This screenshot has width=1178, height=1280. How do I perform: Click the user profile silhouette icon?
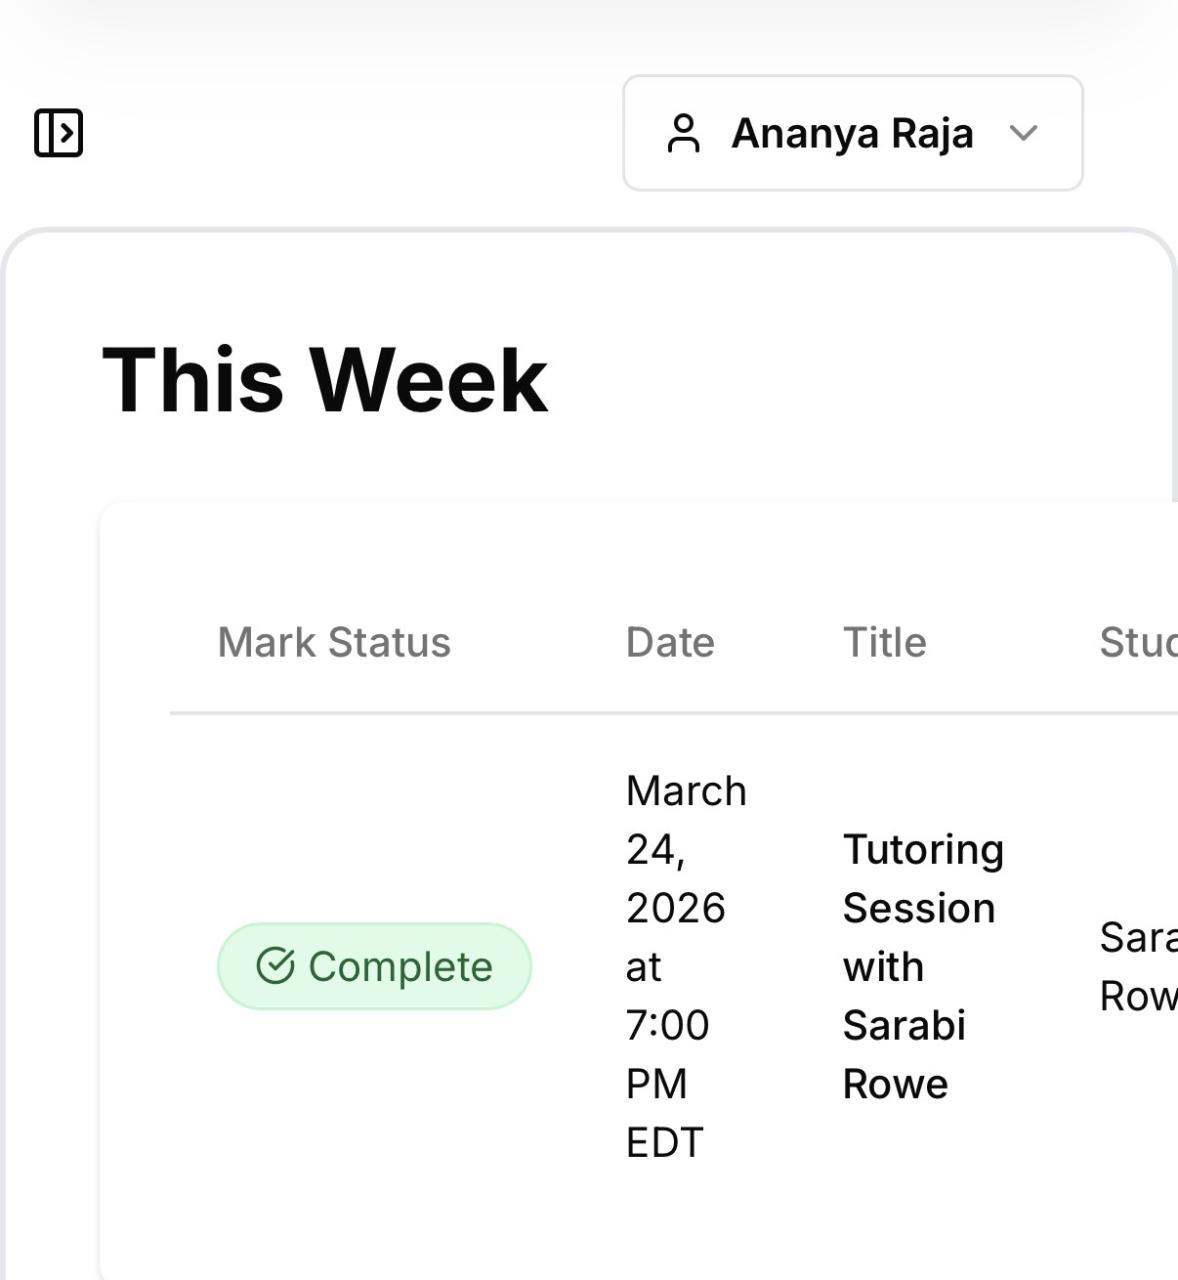click(x=684, y=133)
